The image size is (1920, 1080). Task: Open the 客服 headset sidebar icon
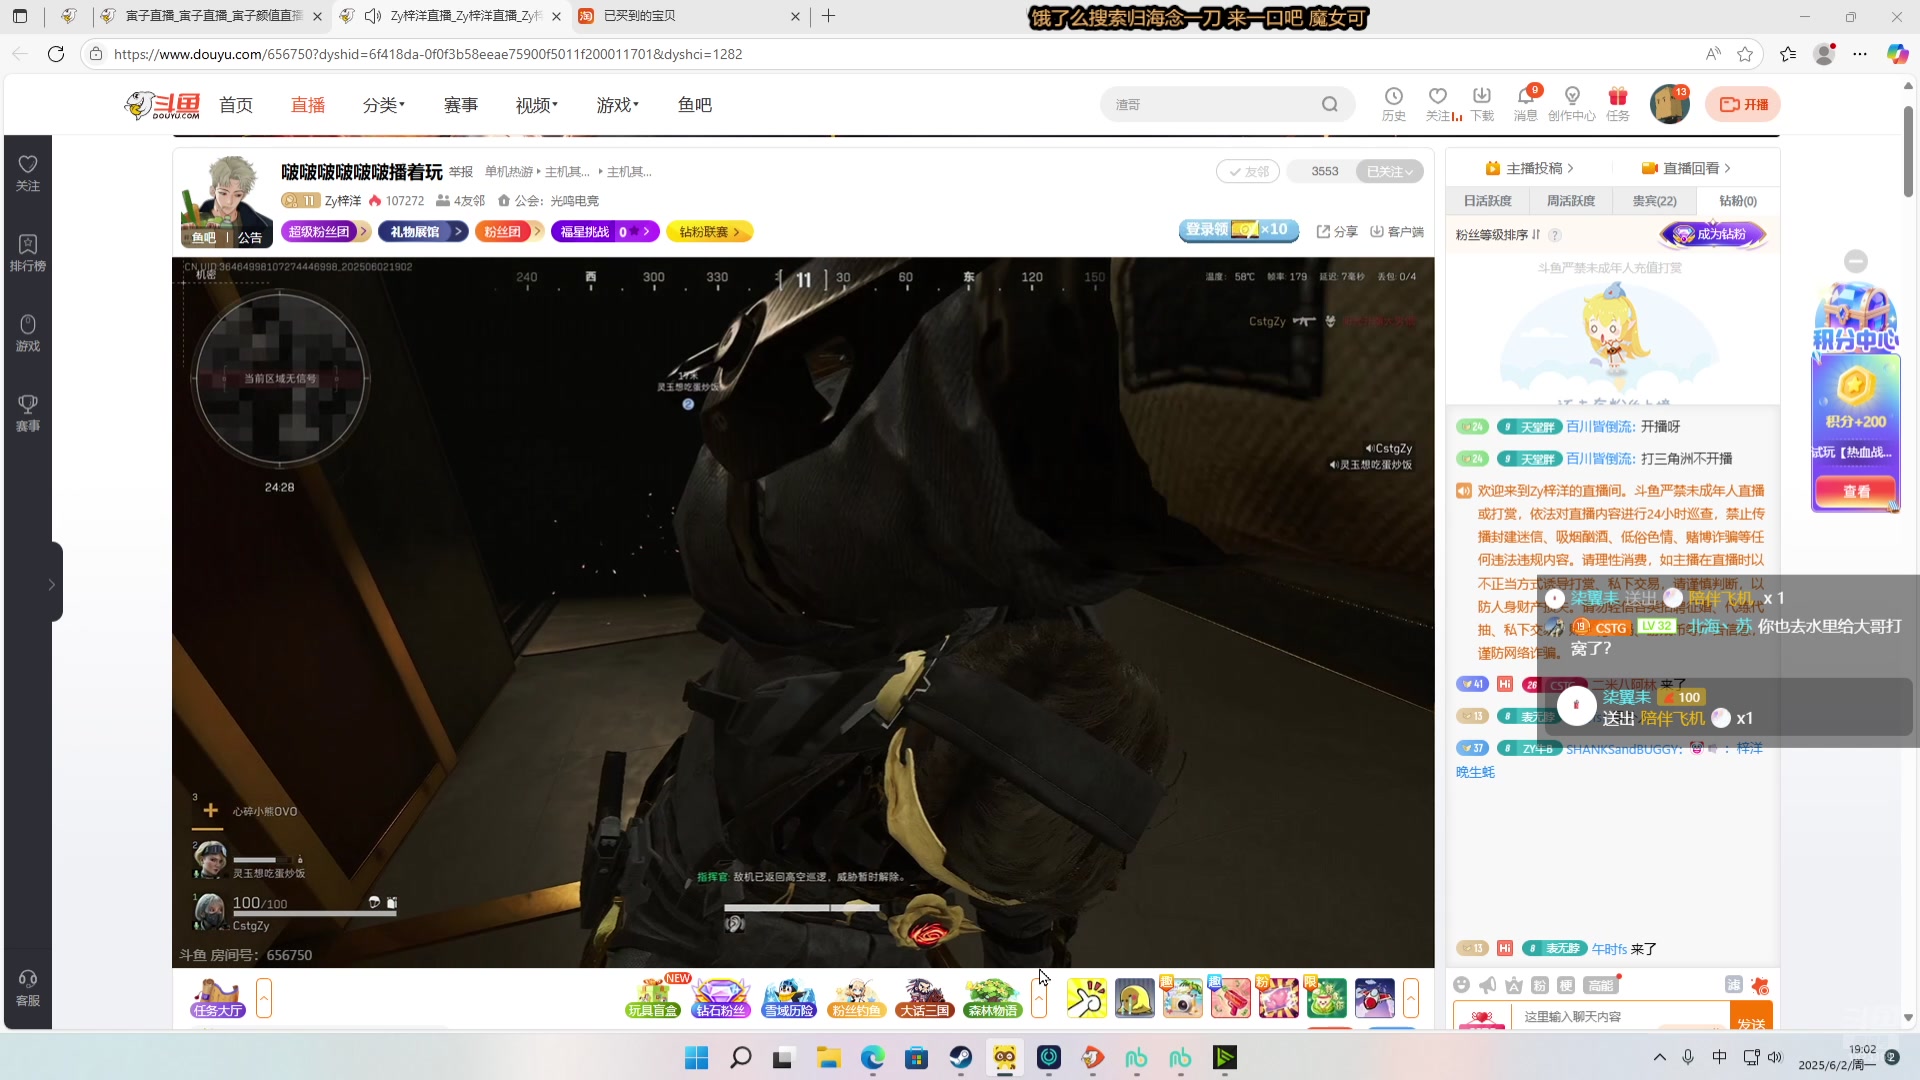(x=28, y=987)
